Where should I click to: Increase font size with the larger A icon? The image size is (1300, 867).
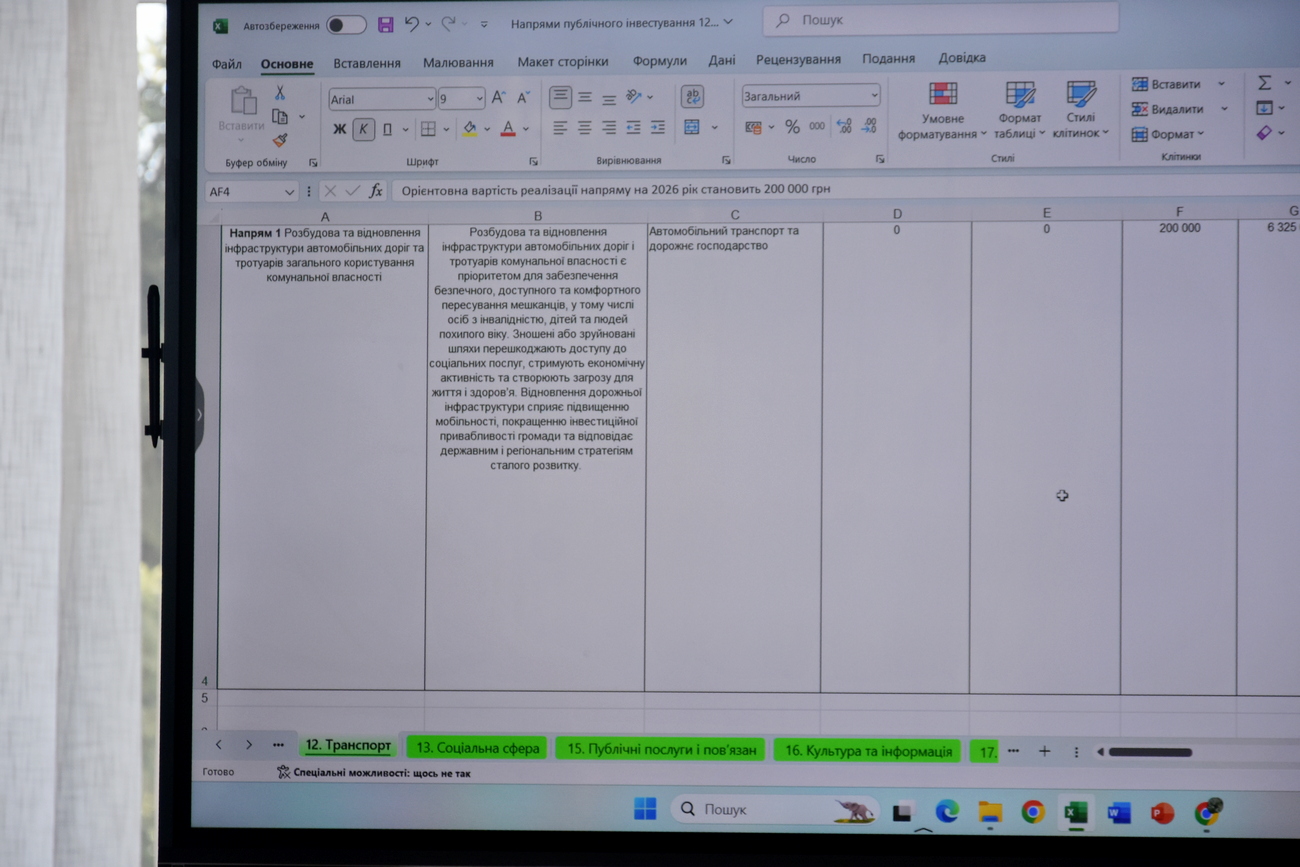[x=498, y=98]
